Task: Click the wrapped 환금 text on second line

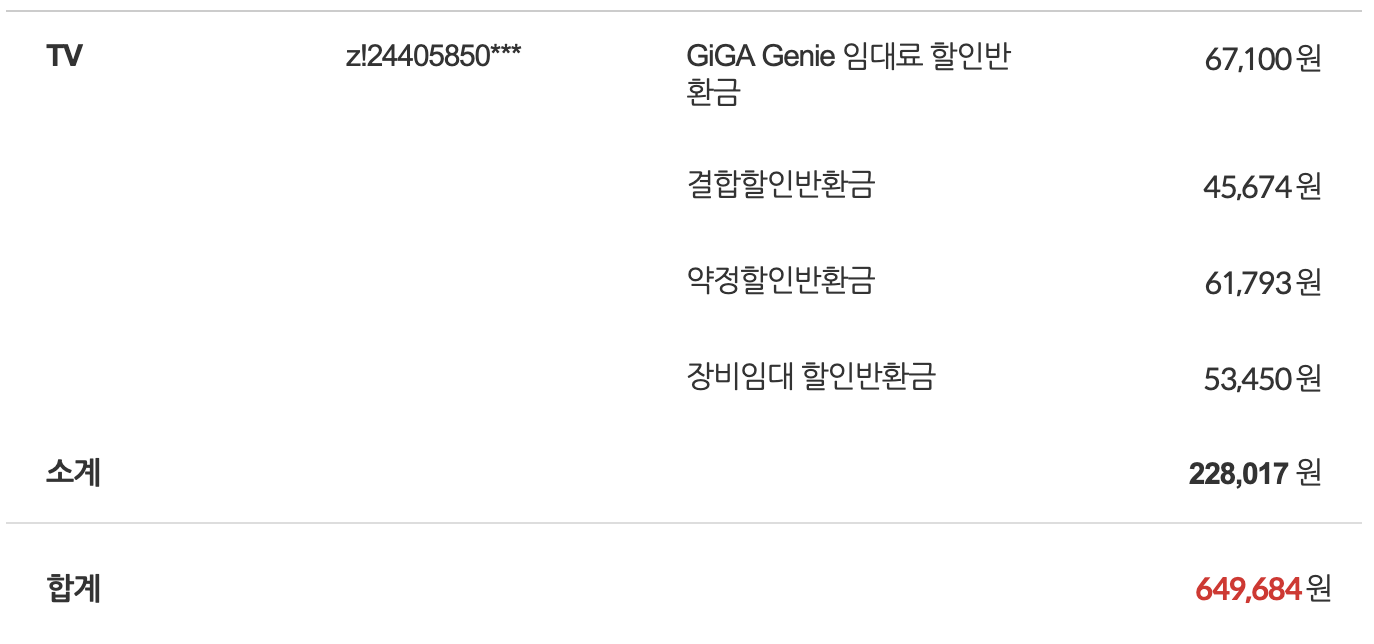Action: coord(713,94)
